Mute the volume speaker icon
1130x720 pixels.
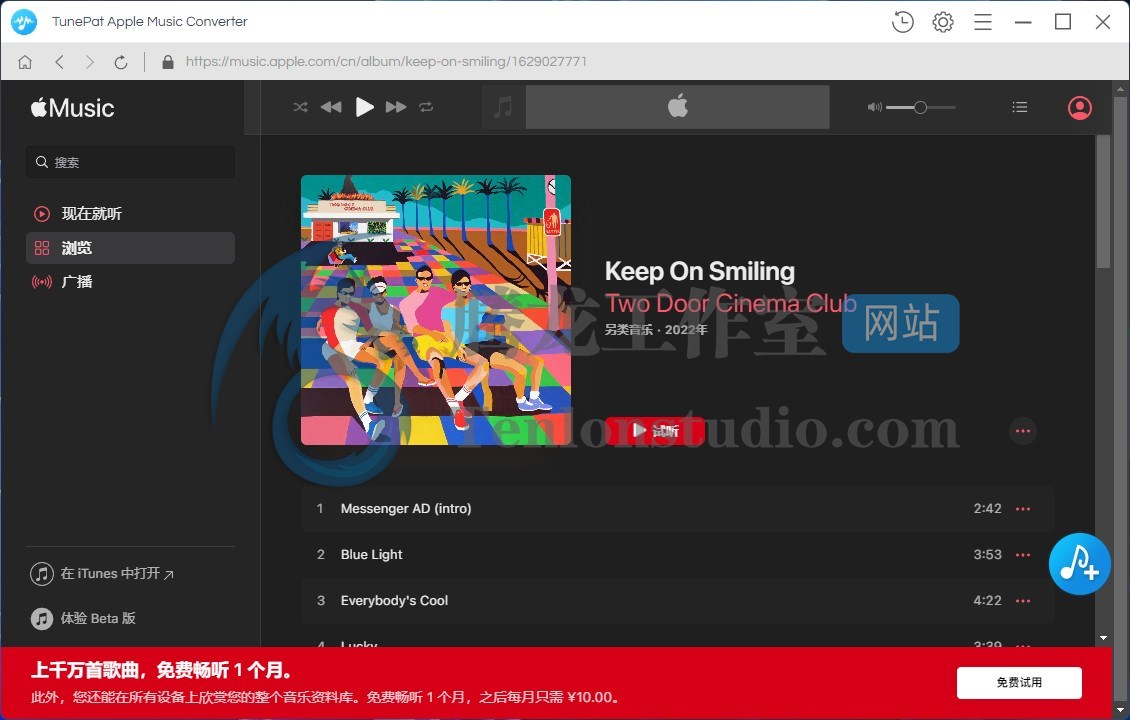[874, 107]
